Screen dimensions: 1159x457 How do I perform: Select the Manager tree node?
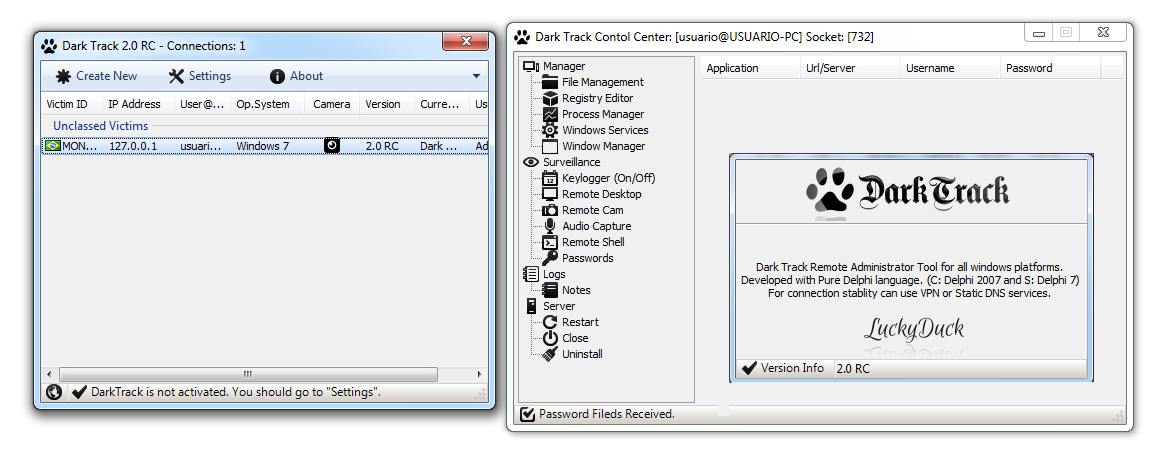tap(564, 67)
